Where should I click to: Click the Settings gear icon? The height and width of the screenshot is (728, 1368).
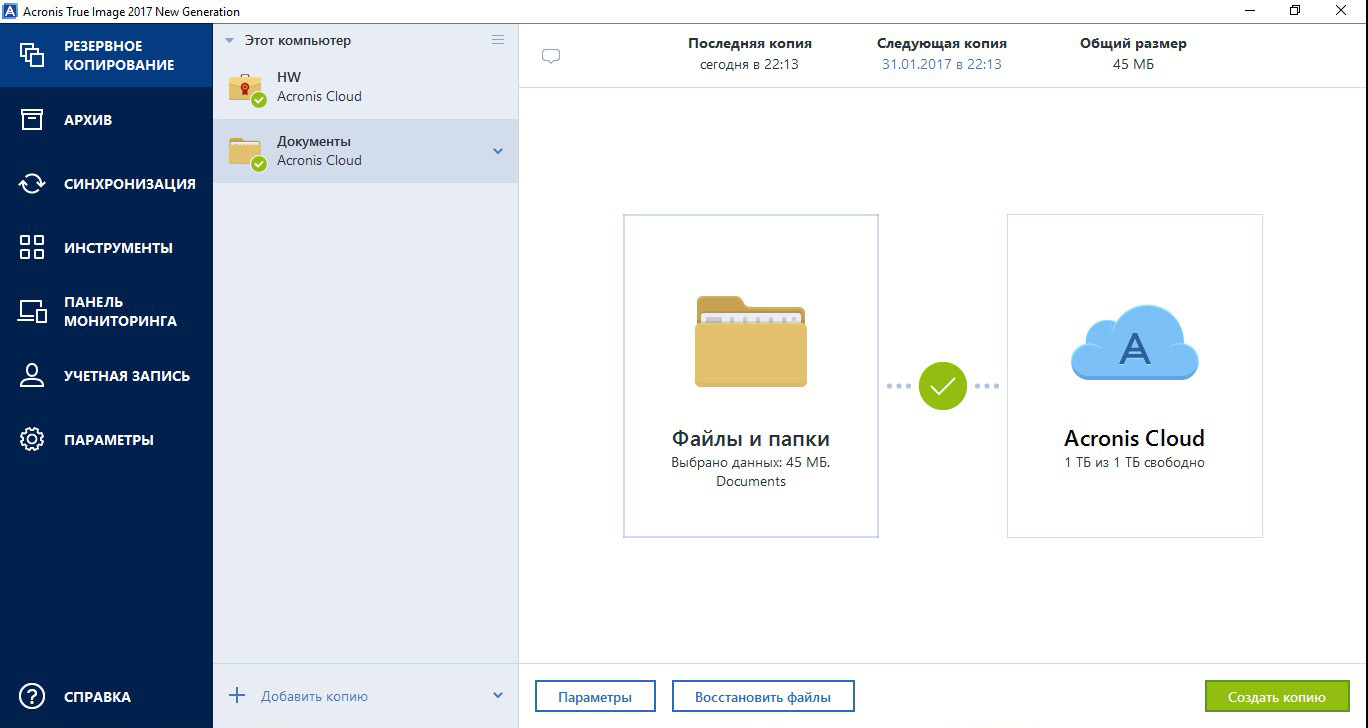coord(32,439)
